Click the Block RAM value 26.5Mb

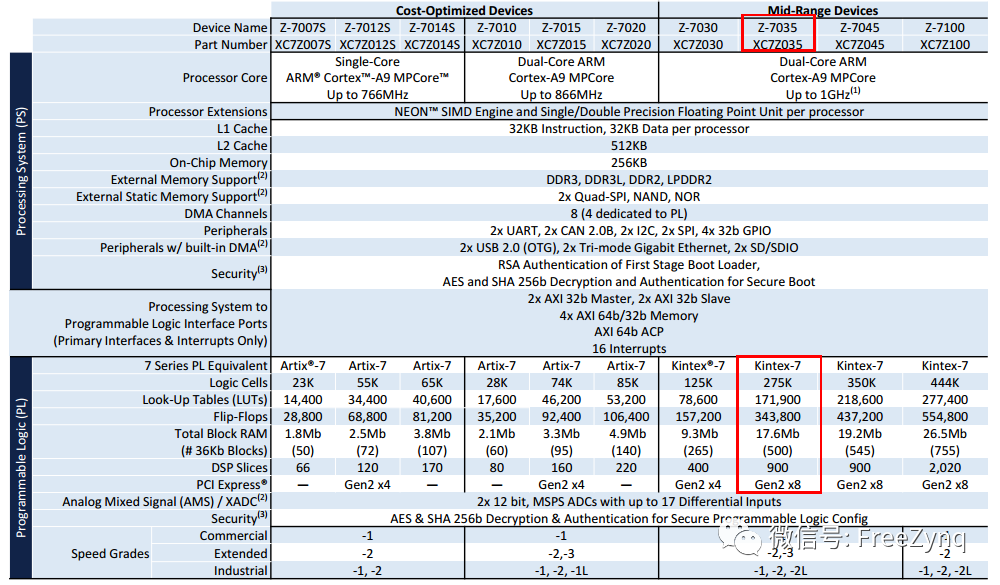[945, 434]
